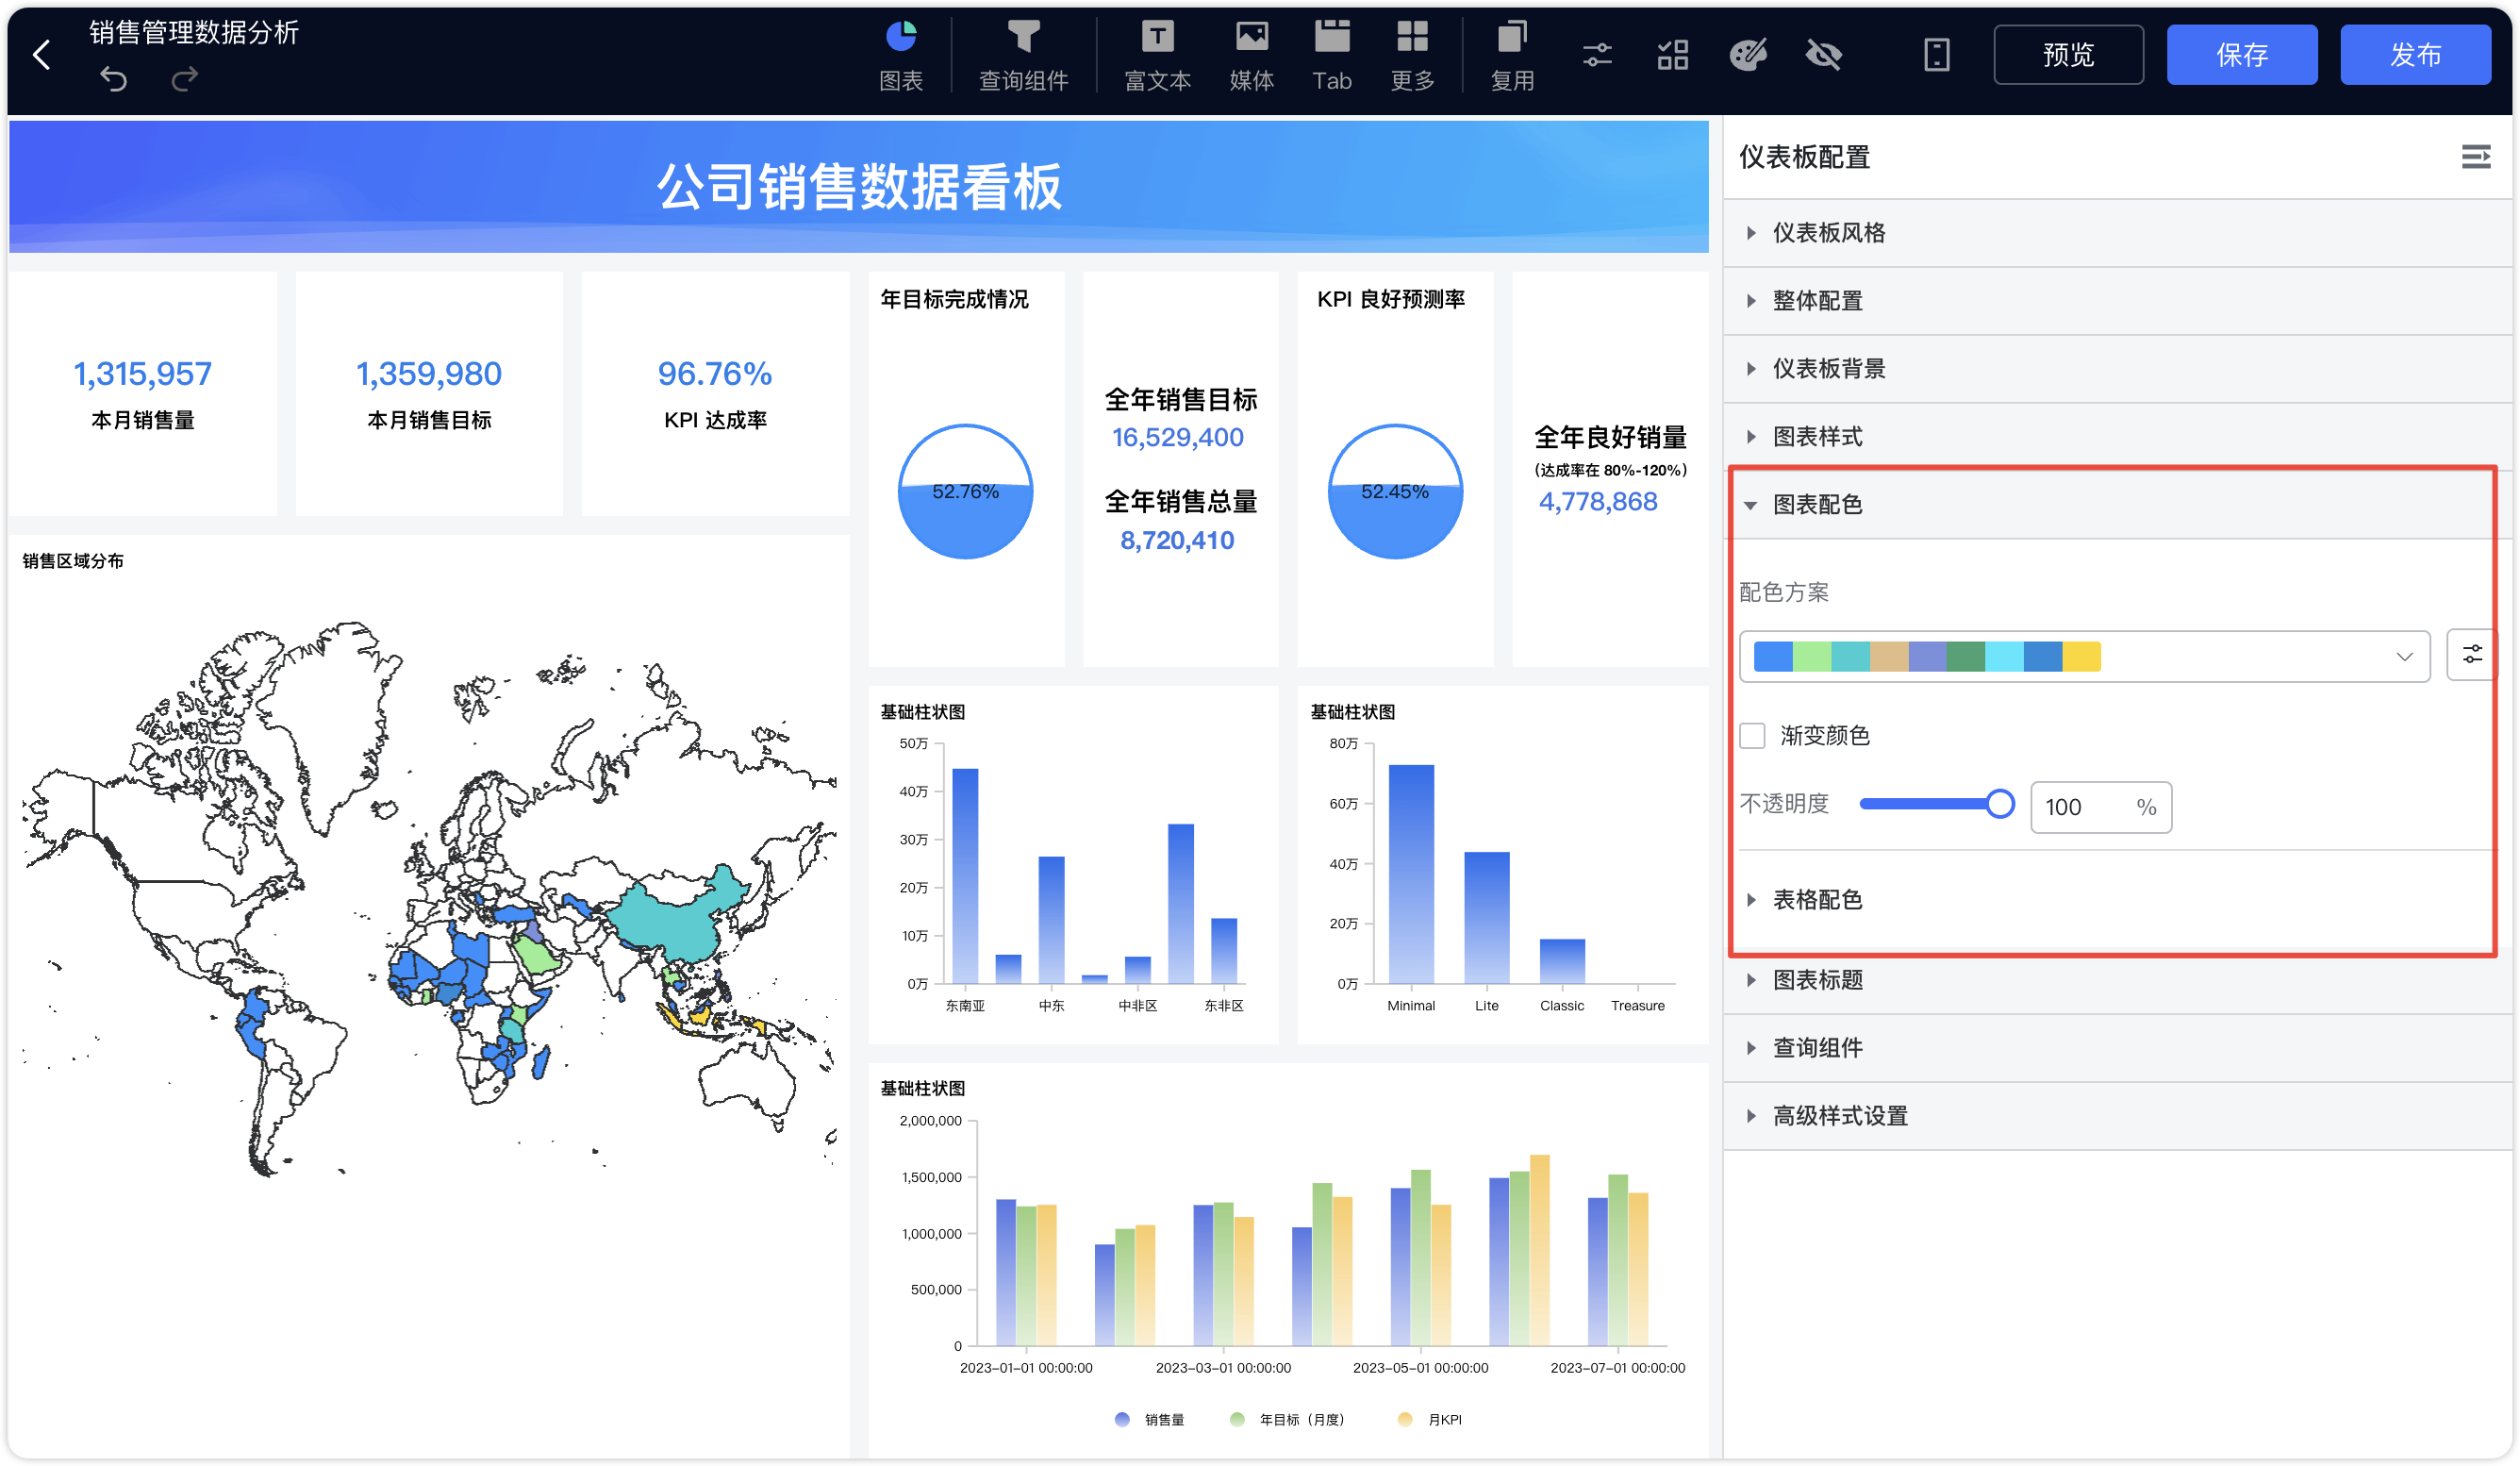The width and height of the screenshot is (2520, 1466).
Task: Open the 图表 chart tool
Action: (x=900, y=56)
